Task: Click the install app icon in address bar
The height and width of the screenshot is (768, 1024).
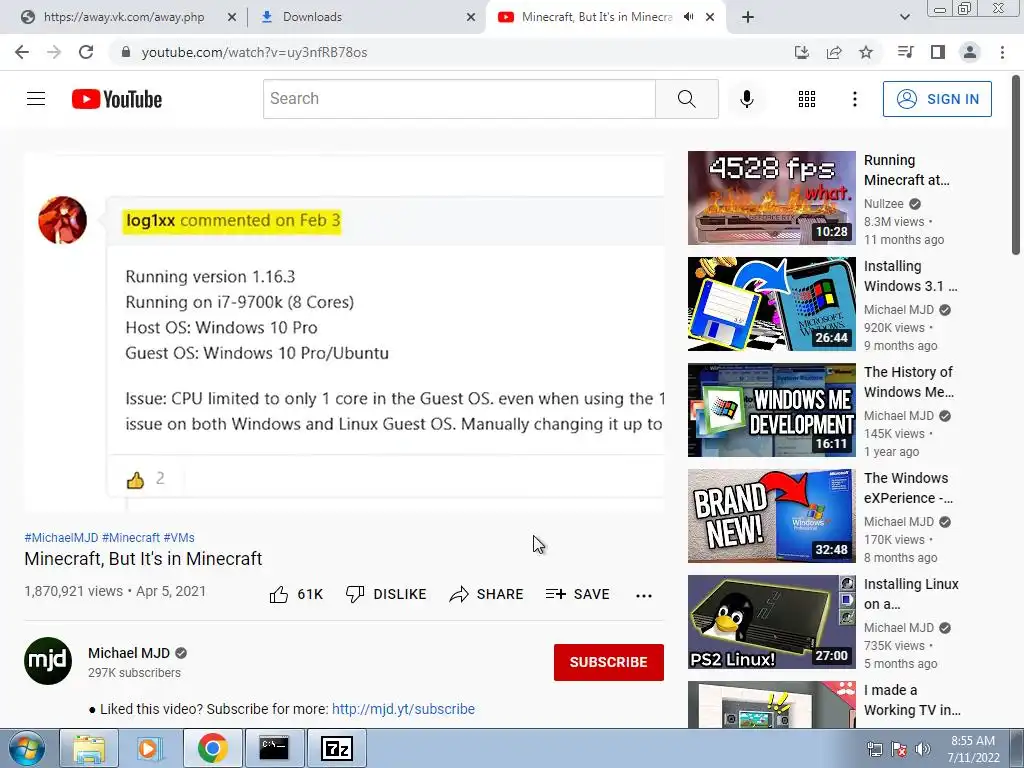Action: (801, 52)
